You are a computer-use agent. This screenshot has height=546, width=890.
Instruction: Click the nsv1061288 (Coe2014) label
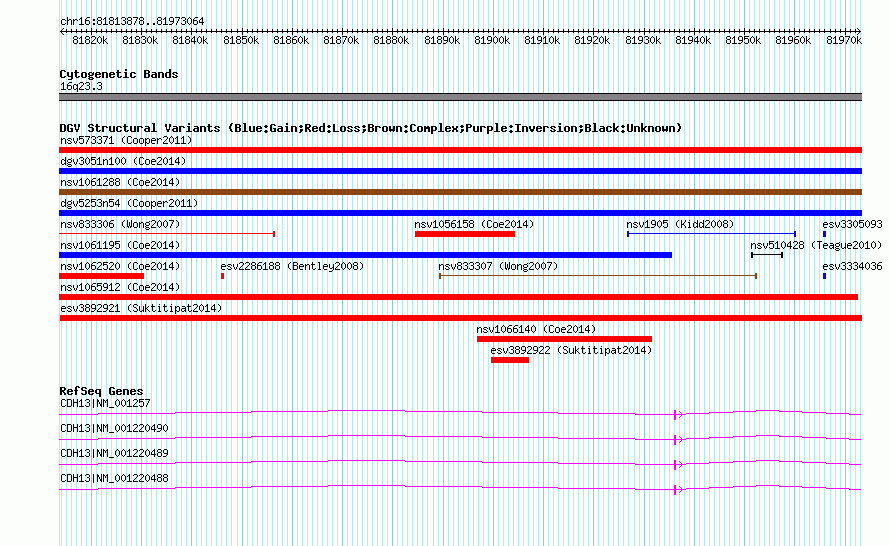[120, 182]
